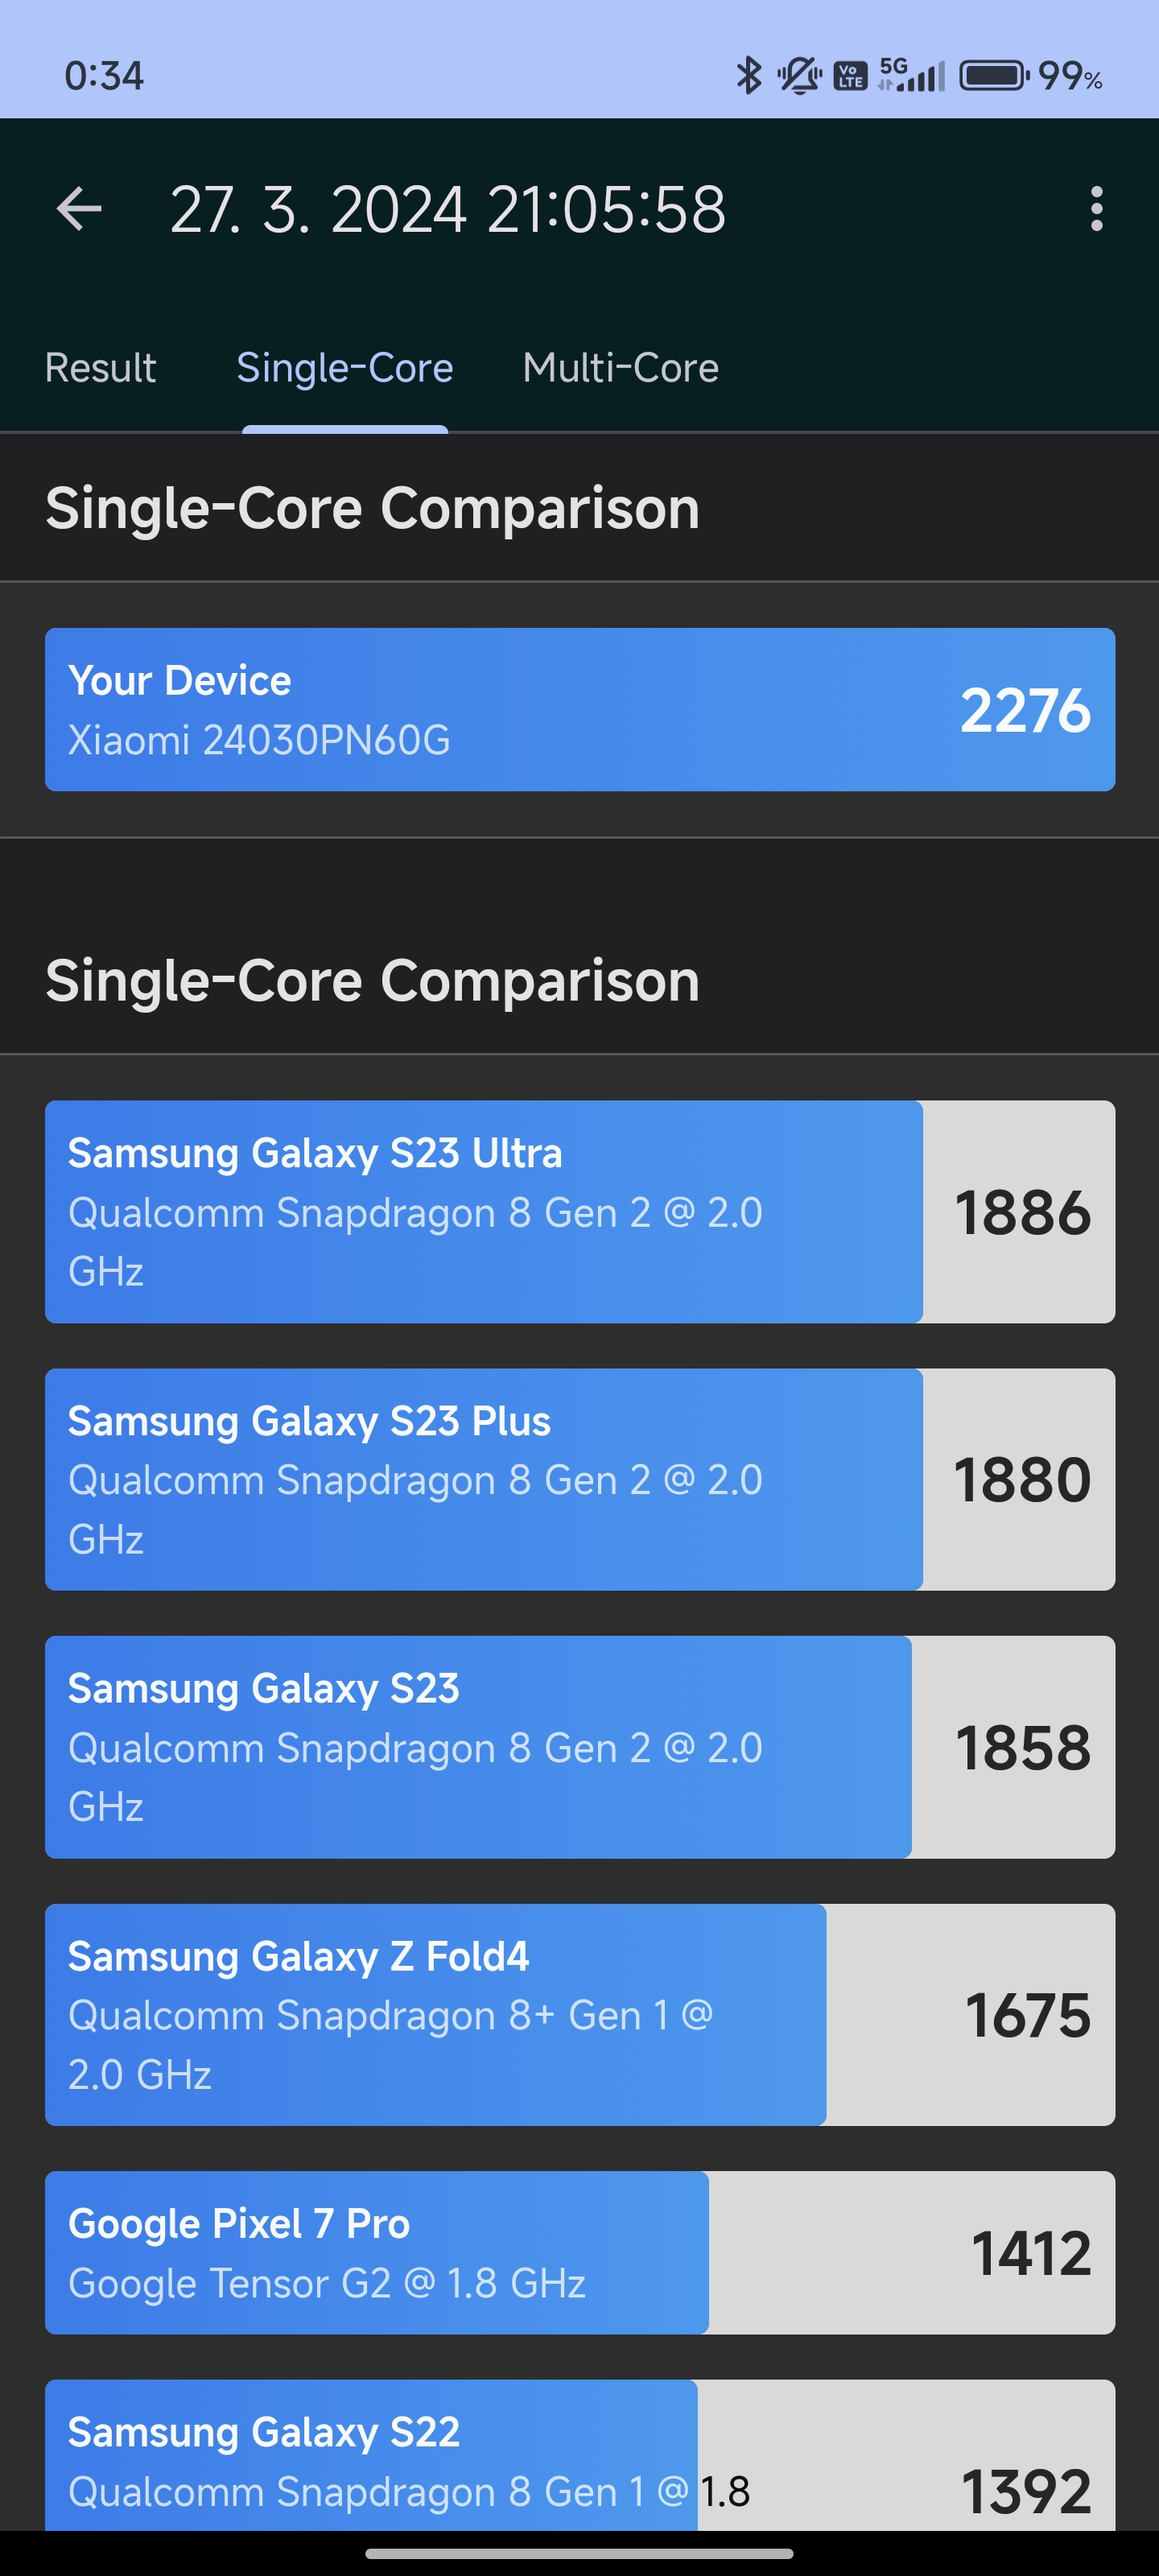The width and height of the screenshot is (1159, 2576).
Task: Open the Samsung Galaxy Z Fold4 entry
Action: (x=580, y=2014)
